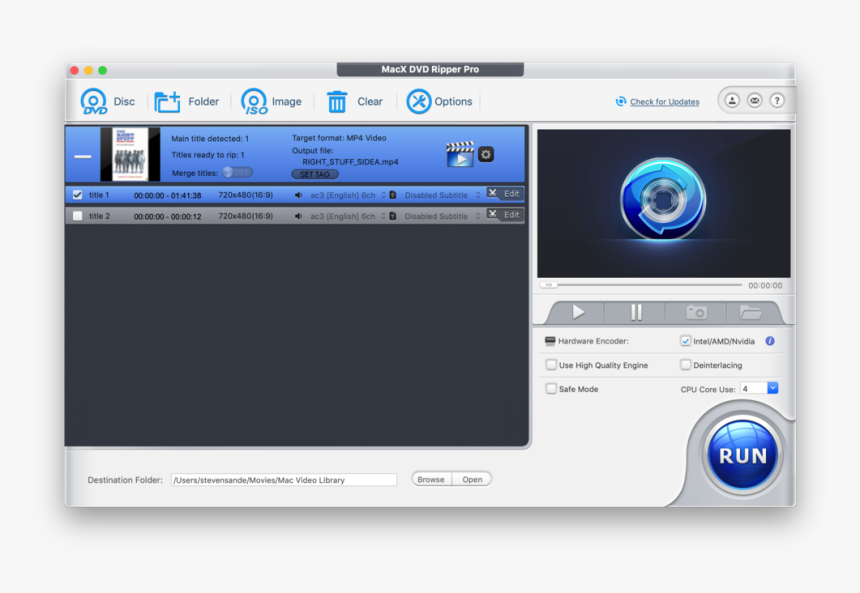Open subtitle dropdown for title 1
The image size is (860, 593).
pos(442,195)
